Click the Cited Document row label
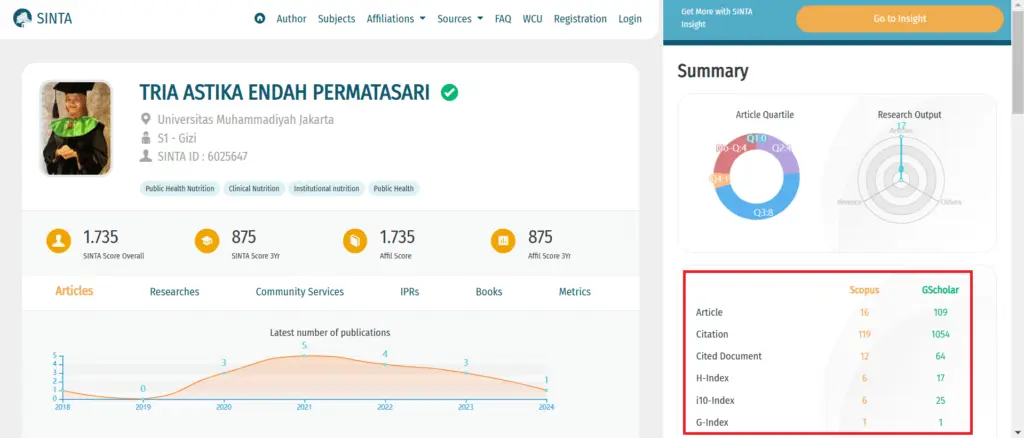The height and width of the screenshot is (438, 1024). (729, 356)
